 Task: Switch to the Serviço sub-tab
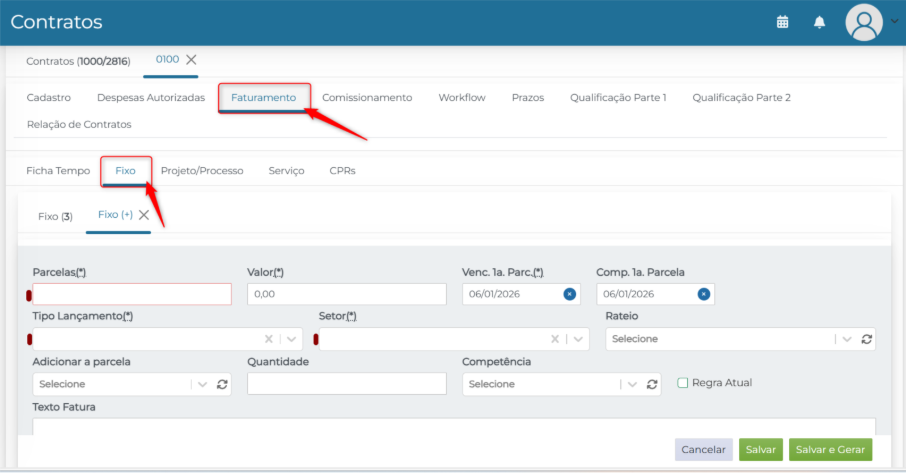click(x=286, y=171)
